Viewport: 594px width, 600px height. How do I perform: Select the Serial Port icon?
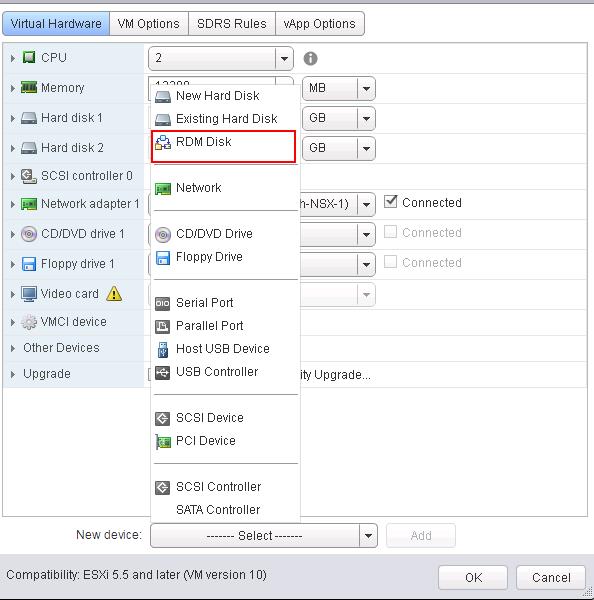tap(162, 303)
